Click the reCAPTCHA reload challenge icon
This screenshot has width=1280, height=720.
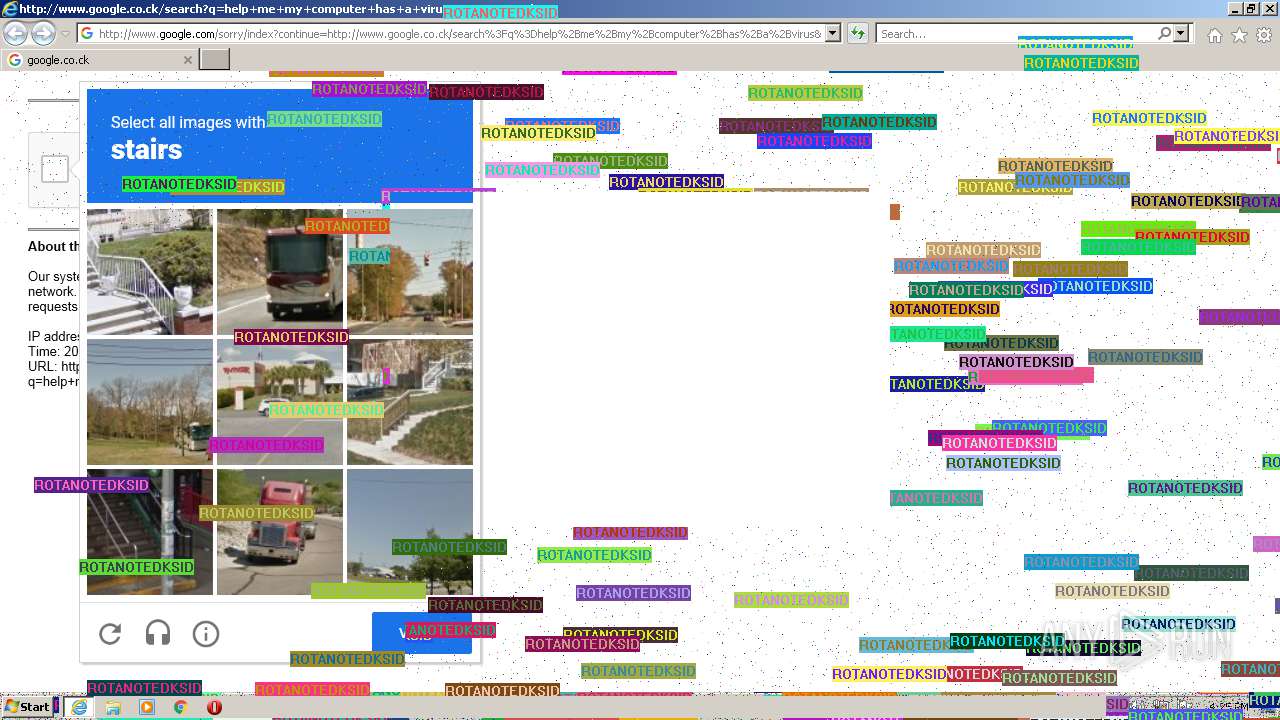(110, 633)
